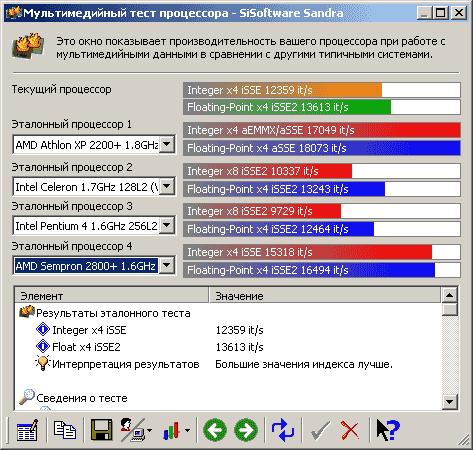Go back with the green left arrow

(x=215, y=430)
